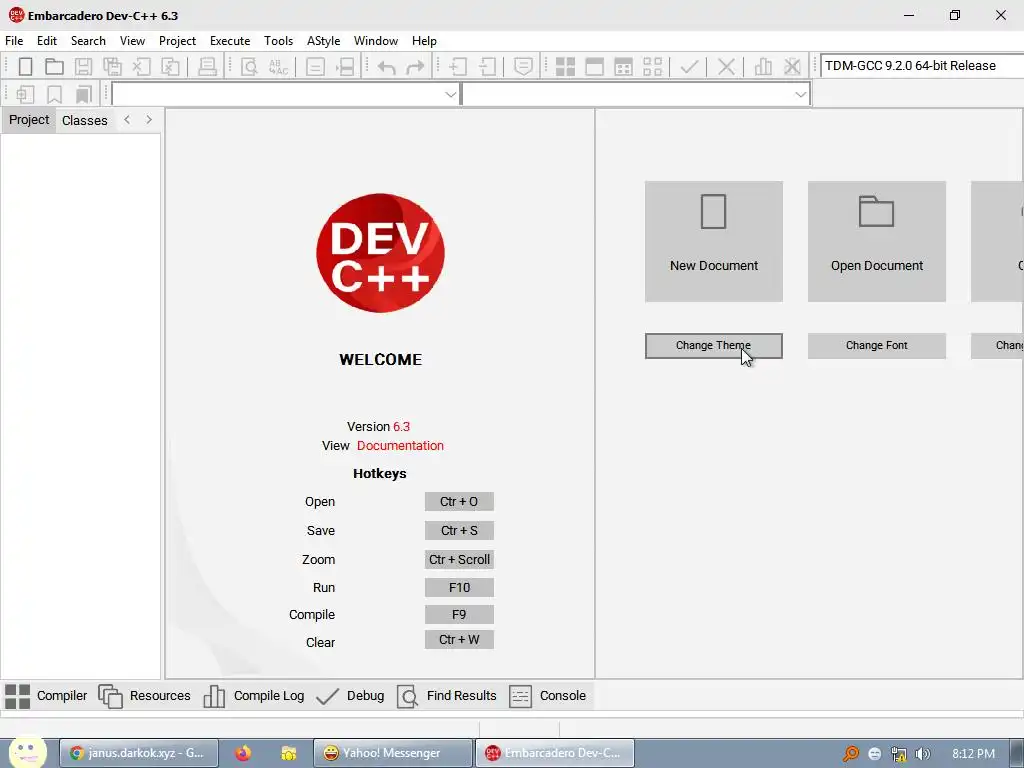The width and height of the screenshot is (1024, 768).
Task: Switch to Chrome janus.darkok.xyz taskbar window
Action: (x=139, y=753)
